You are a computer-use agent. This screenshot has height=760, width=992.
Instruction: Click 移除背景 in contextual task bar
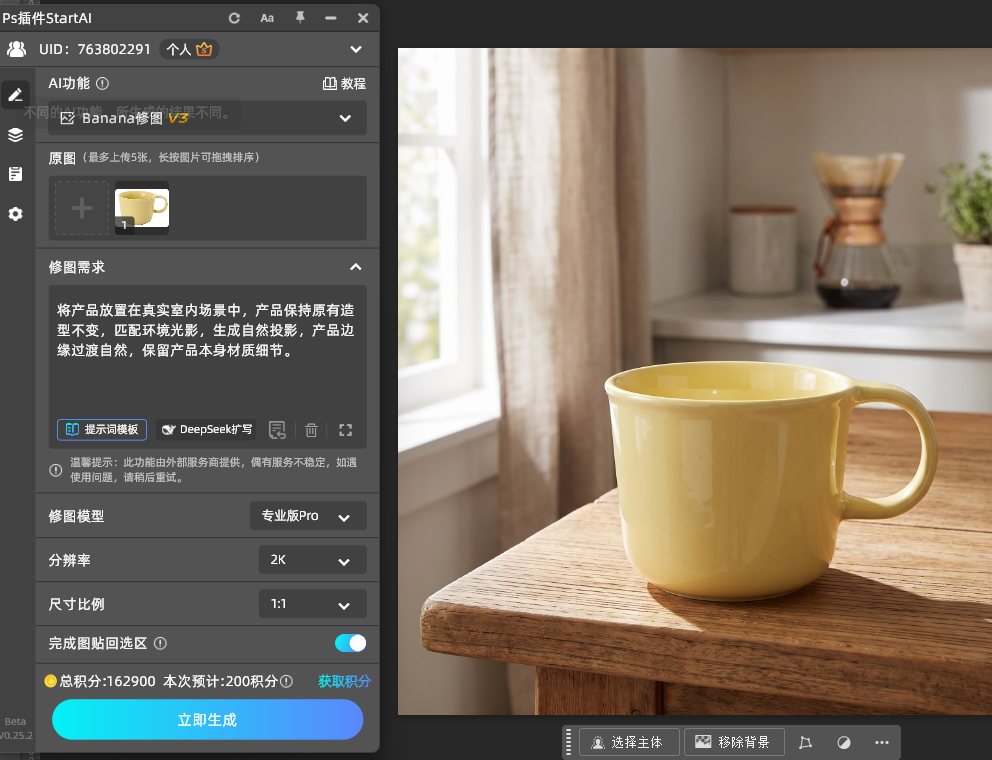(734, 742)
